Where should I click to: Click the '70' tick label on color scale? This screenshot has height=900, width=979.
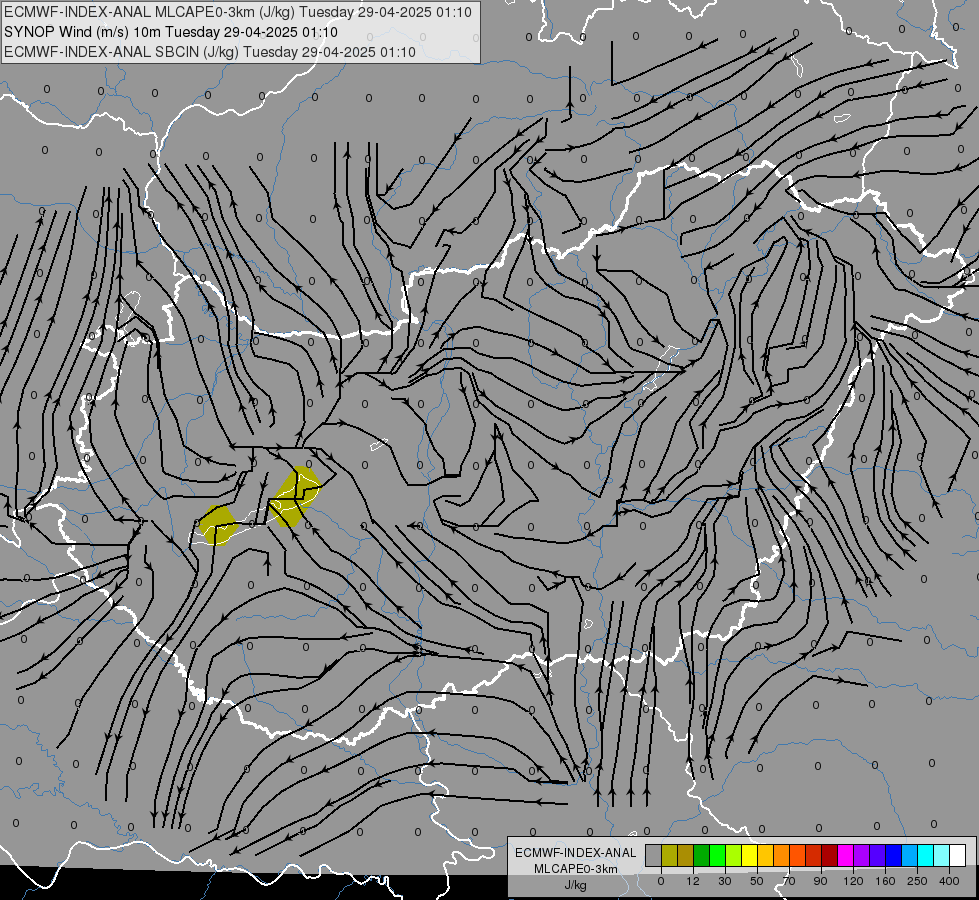pyautogui.click(x=789, y=881)
